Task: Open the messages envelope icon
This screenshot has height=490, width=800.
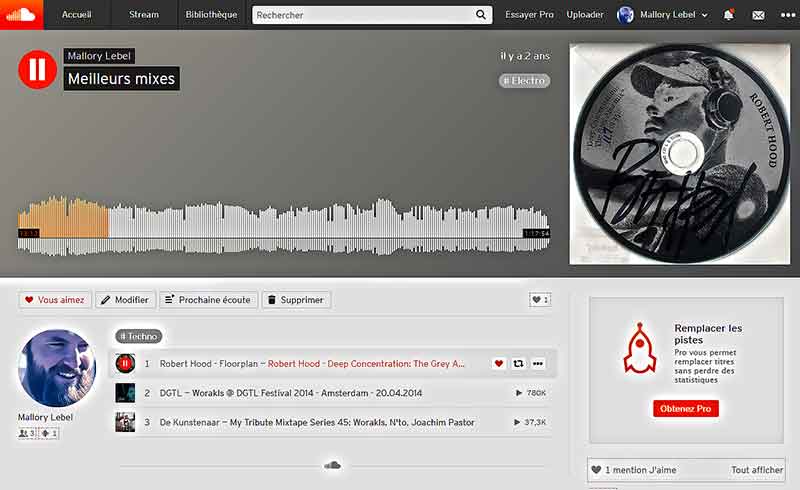Action: tap(758, 15)
